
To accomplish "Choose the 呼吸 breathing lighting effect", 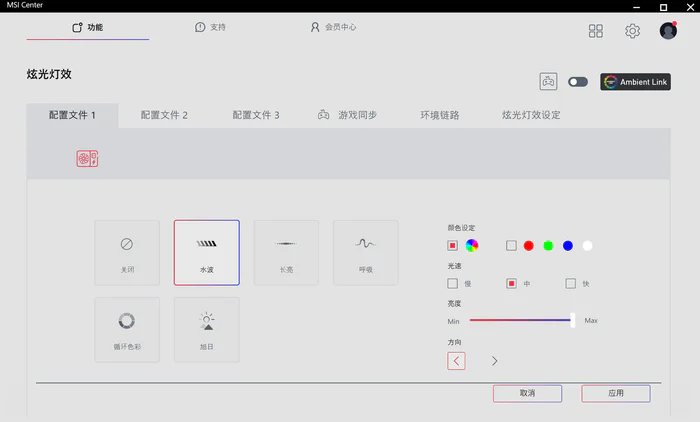I will point(366,253).
